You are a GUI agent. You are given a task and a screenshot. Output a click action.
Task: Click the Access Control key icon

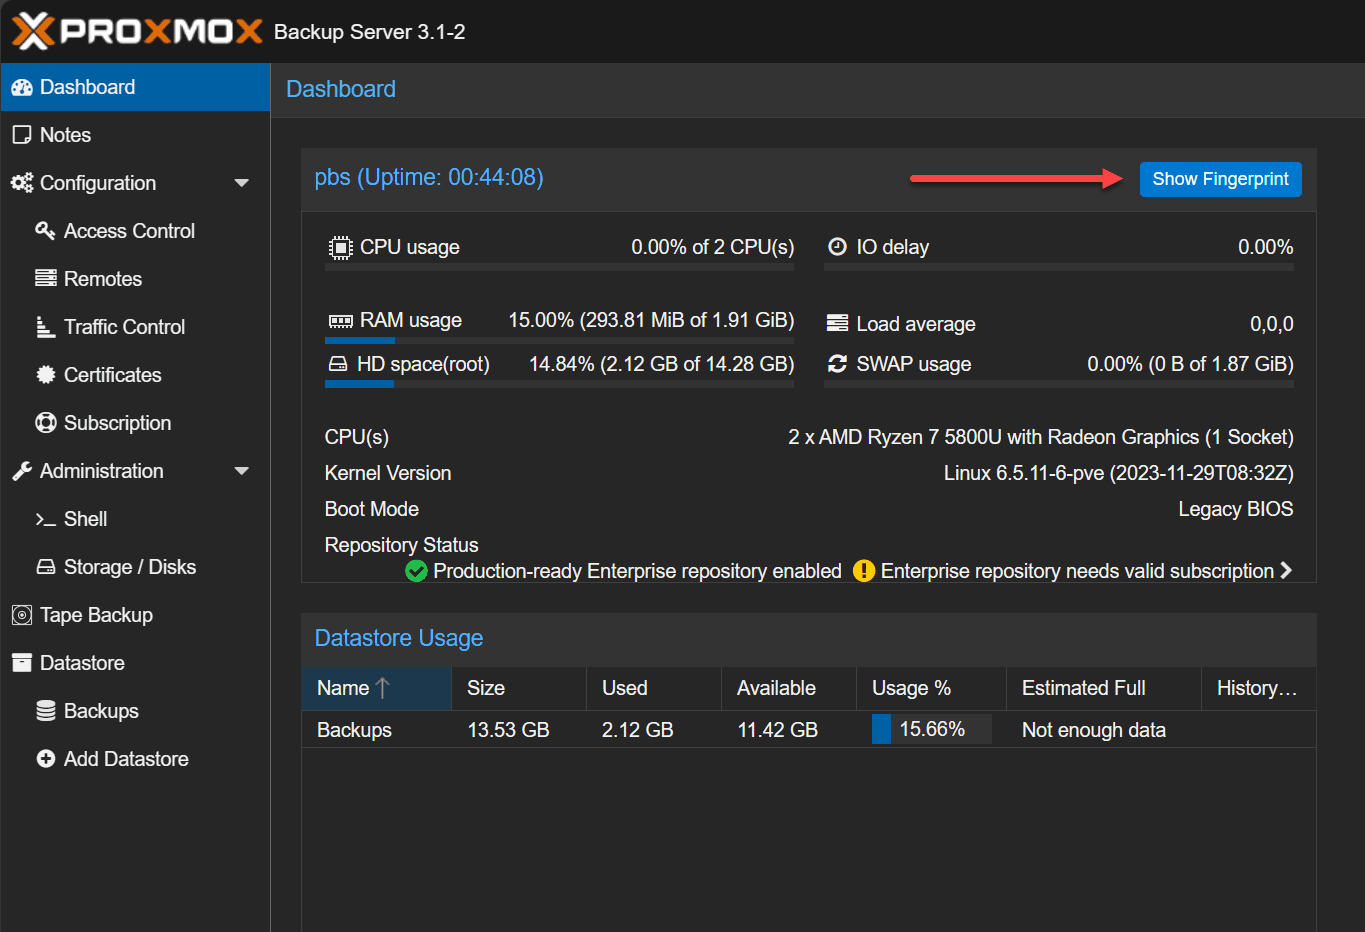[x=45, y=231]
